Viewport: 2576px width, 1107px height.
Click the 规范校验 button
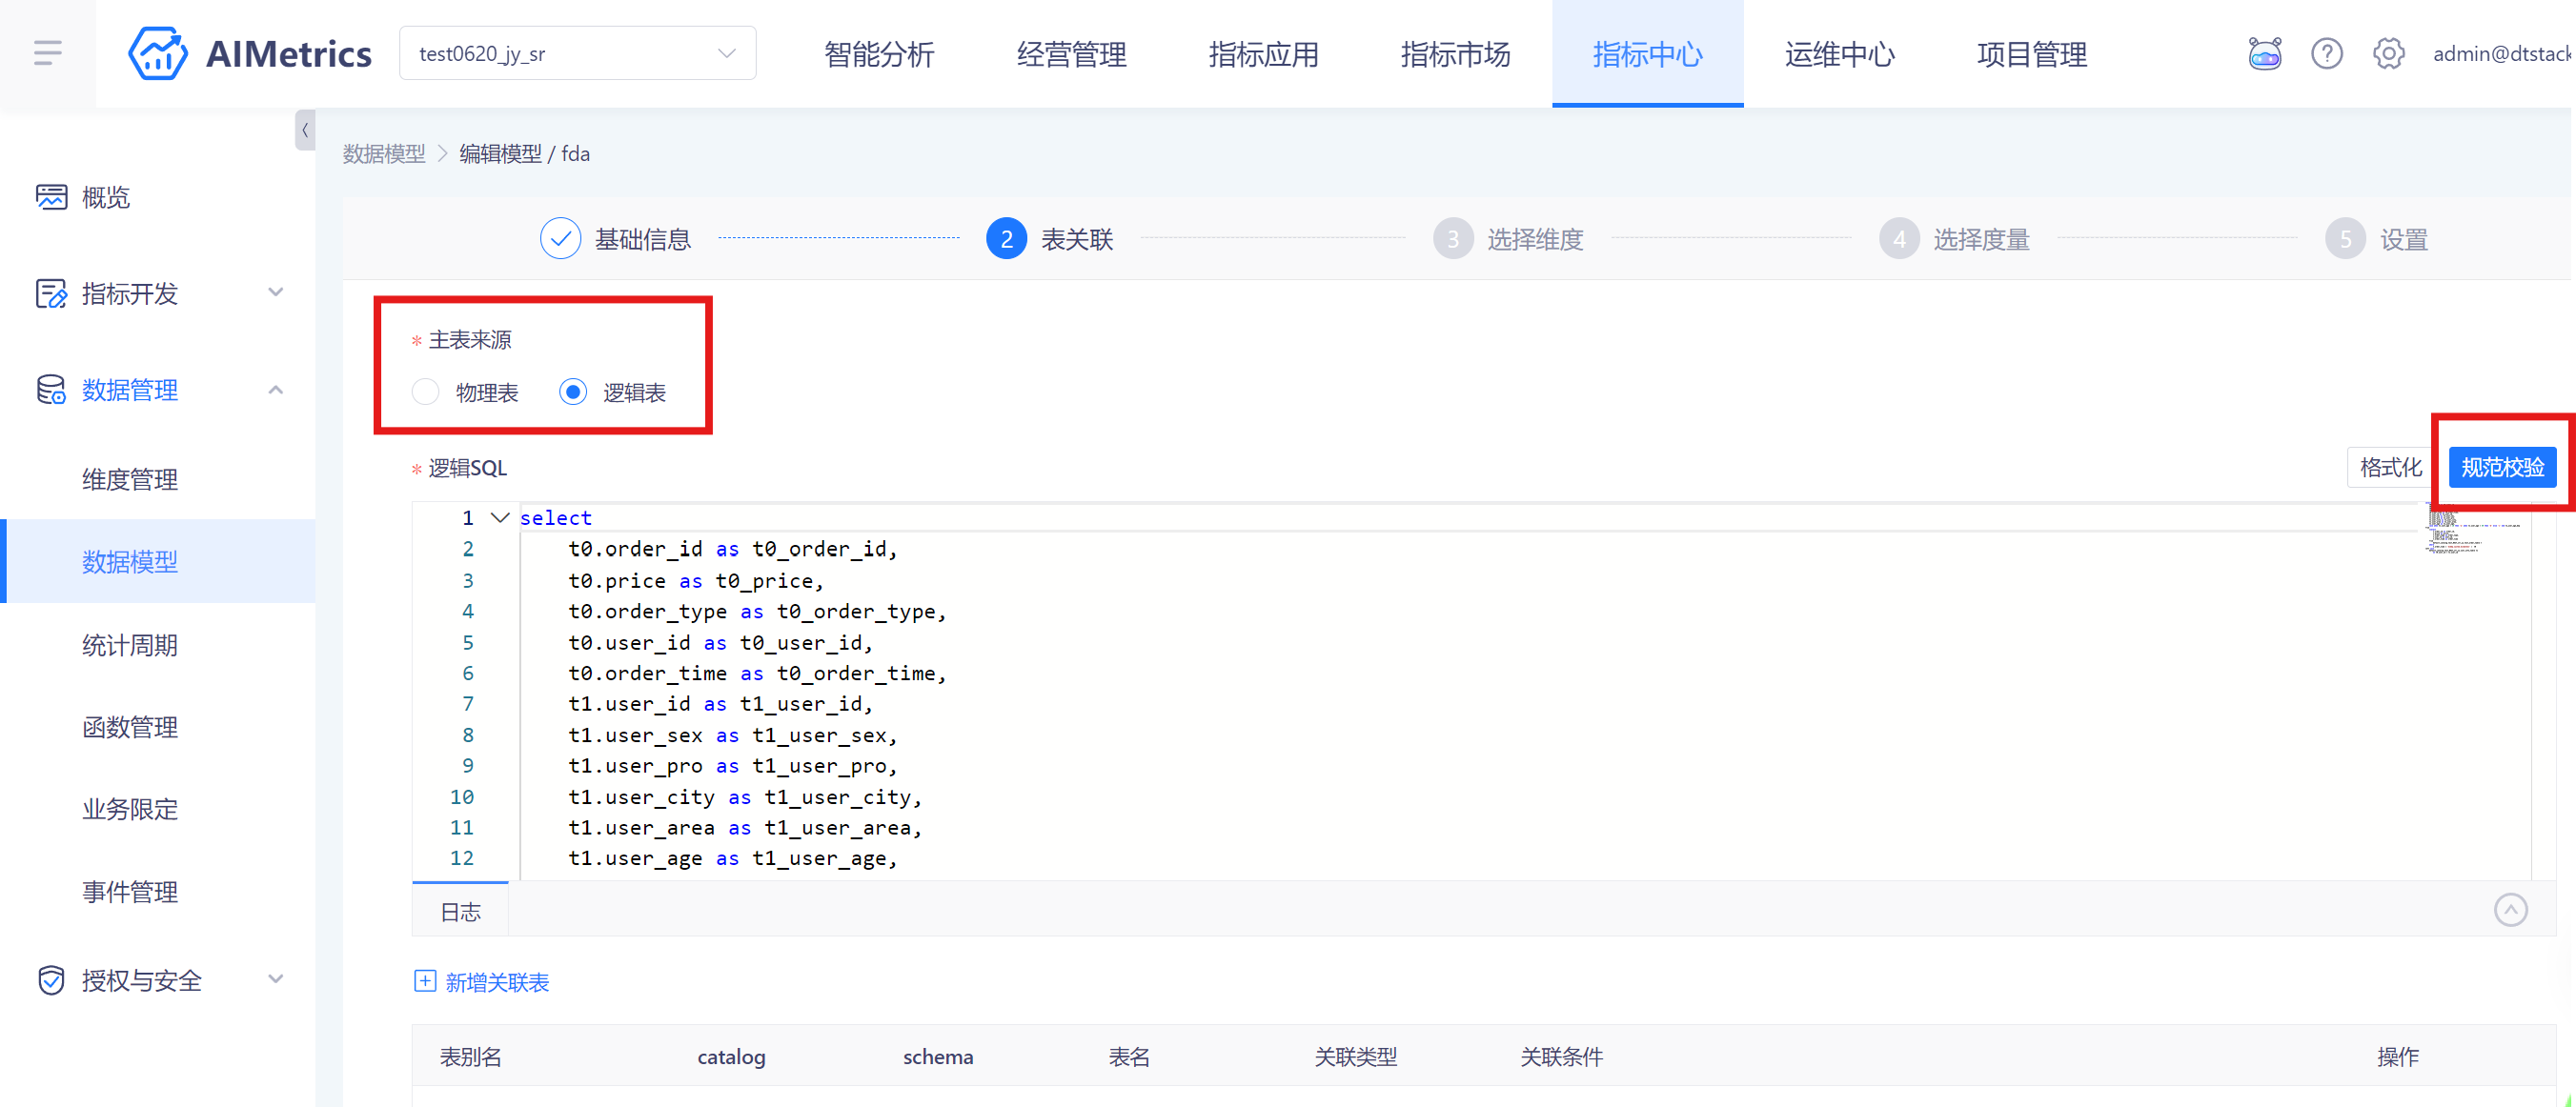2502,467
